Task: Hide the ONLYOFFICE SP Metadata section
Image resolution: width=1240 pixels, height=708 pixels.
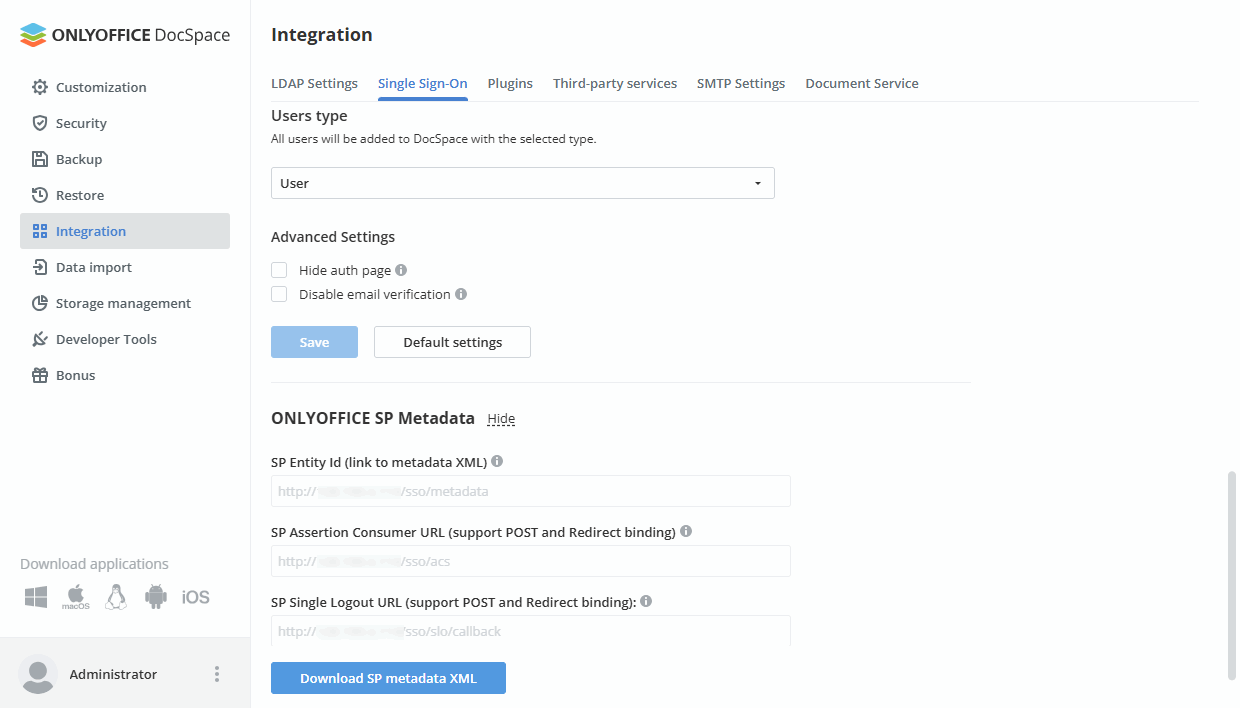Action: [x=501, y=418]
